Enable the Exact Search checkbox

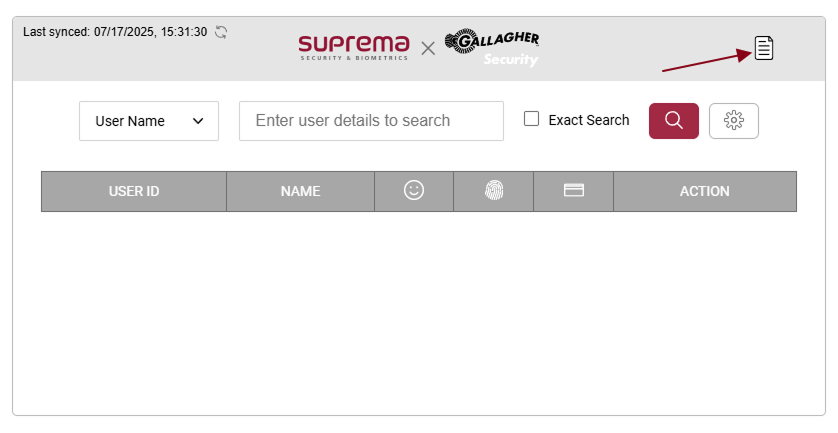pos(532,119)
